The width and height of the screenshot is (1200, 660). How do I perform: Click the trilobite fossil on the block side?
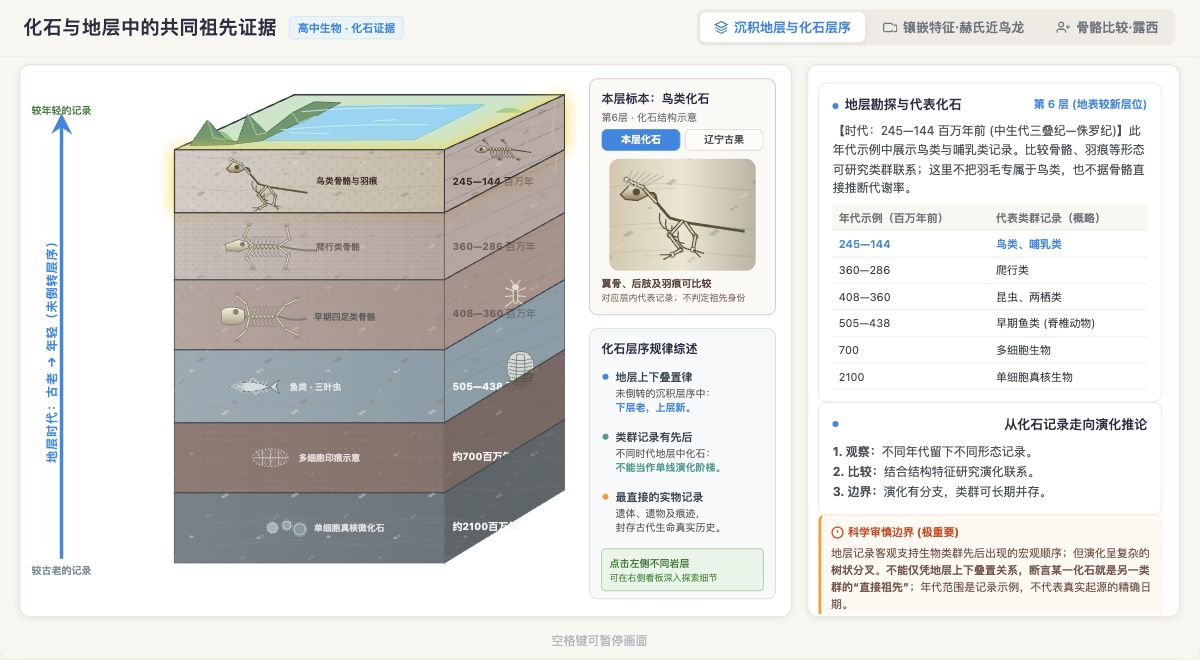pyautogui.click(x=521, y=369)
